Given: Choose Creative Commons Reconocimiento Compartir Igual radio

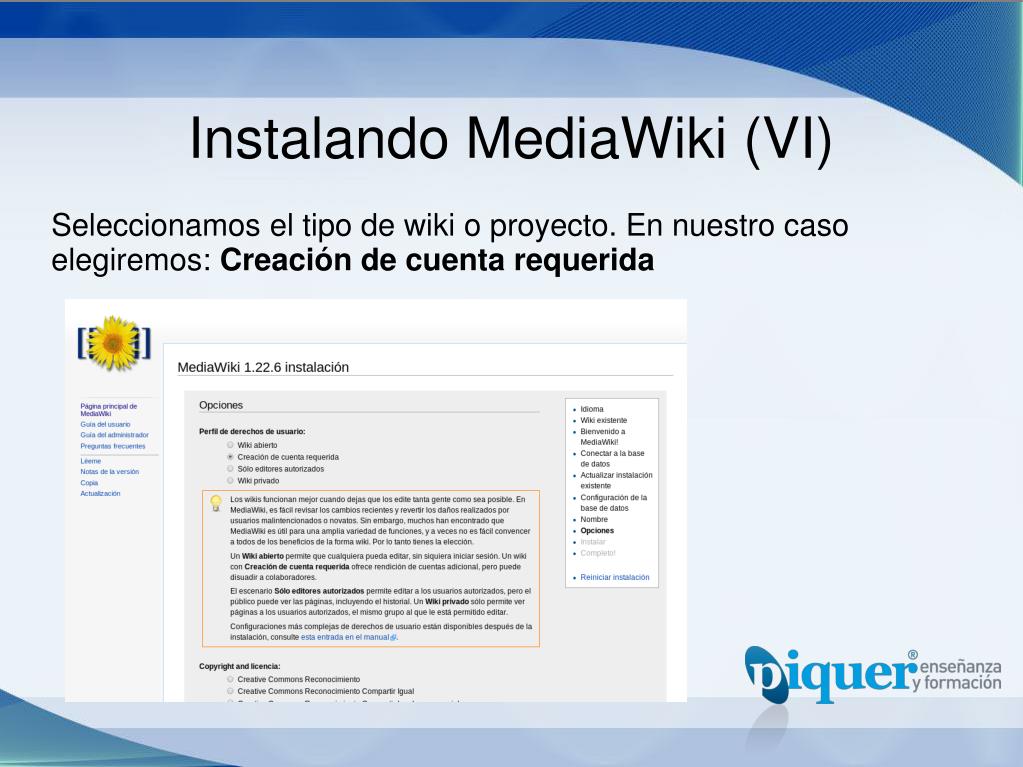Looking at the screenshot, I should tap(230, 691).
